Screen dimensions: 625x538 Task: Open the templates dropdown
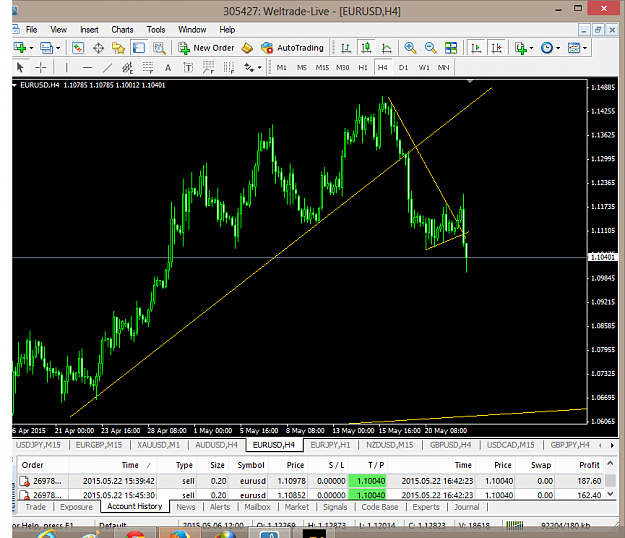(577, 48)
